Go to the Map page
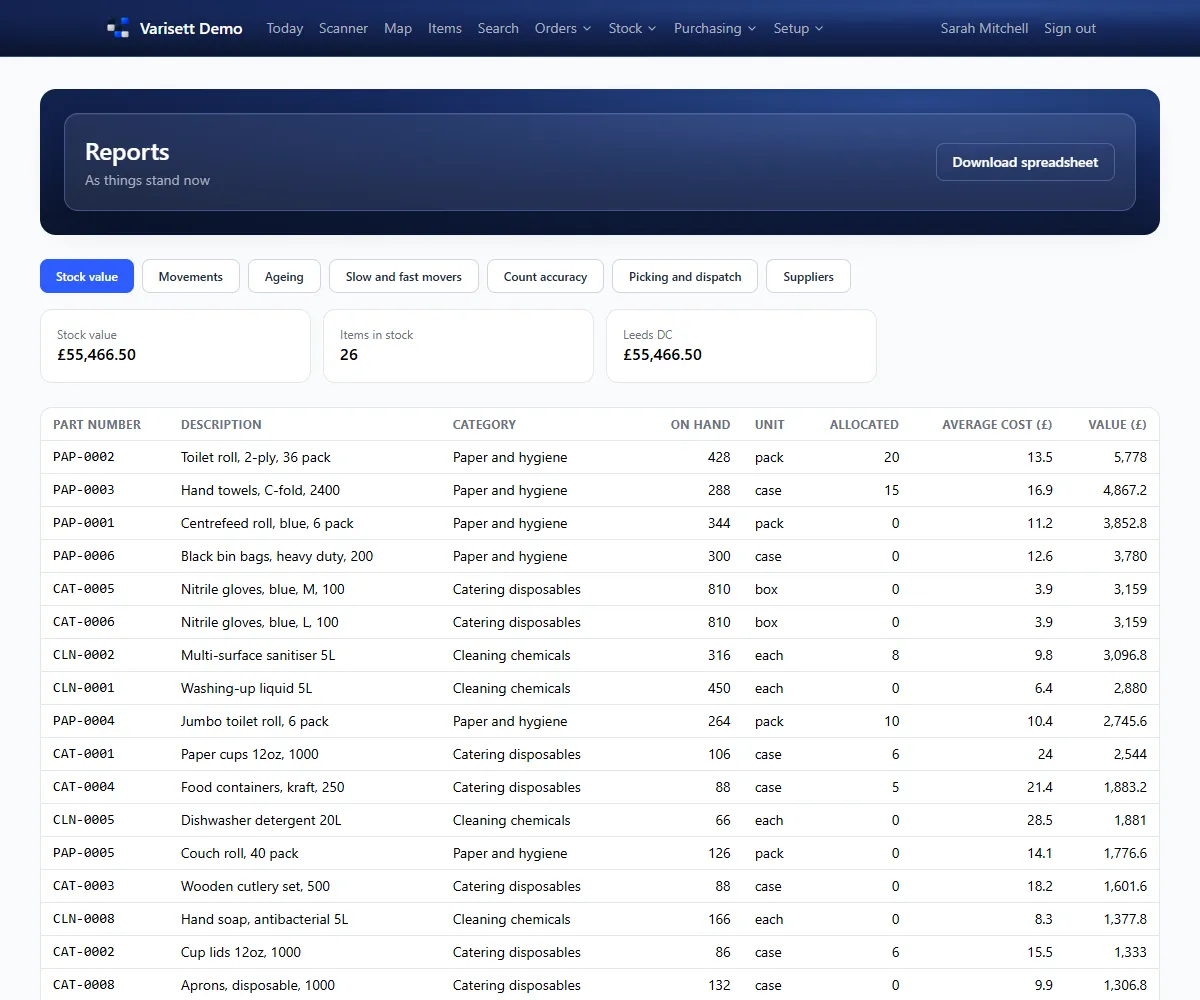 398,28
